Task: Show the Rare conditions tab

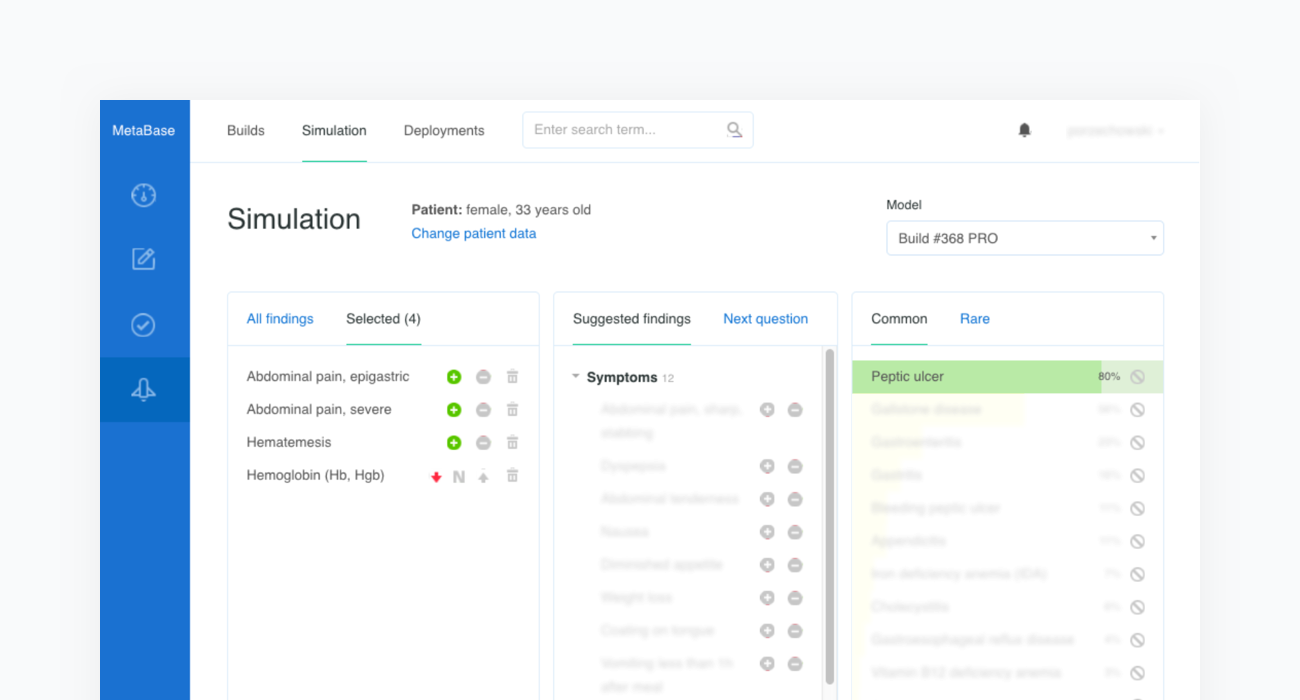Action: (x=975, y=319)
